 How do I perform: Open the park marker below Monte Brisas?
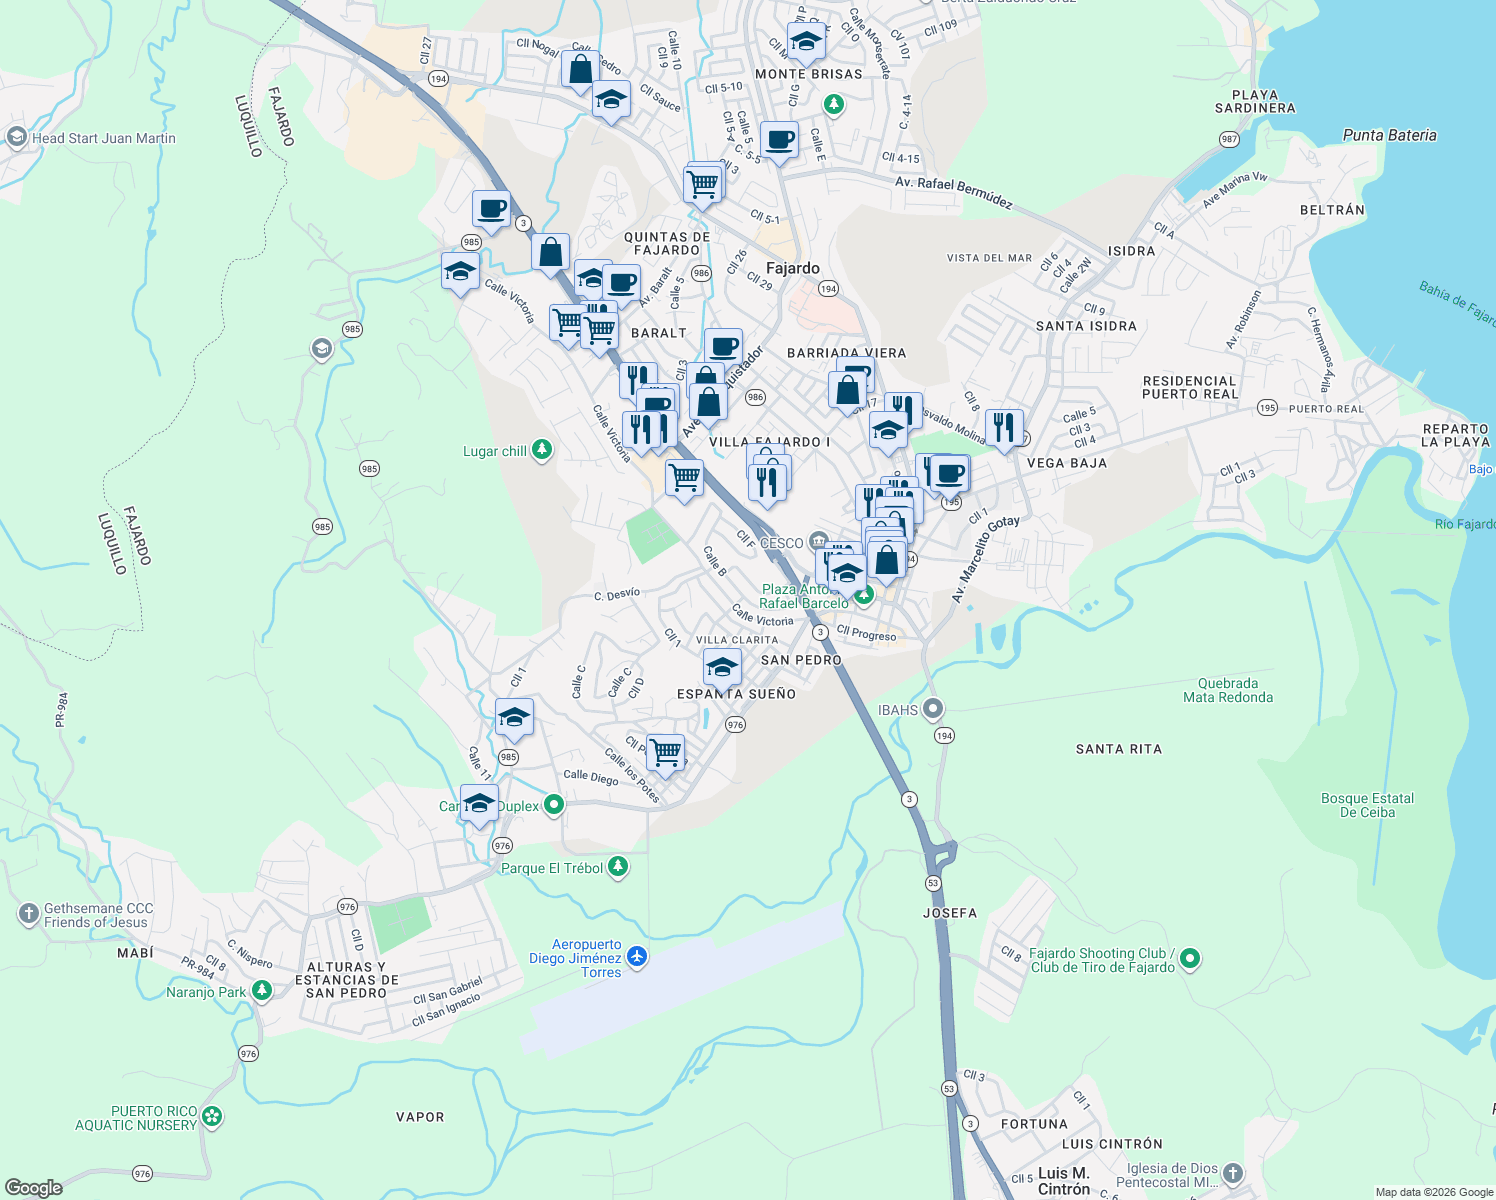pyautogui.click(x=833, y=104)
